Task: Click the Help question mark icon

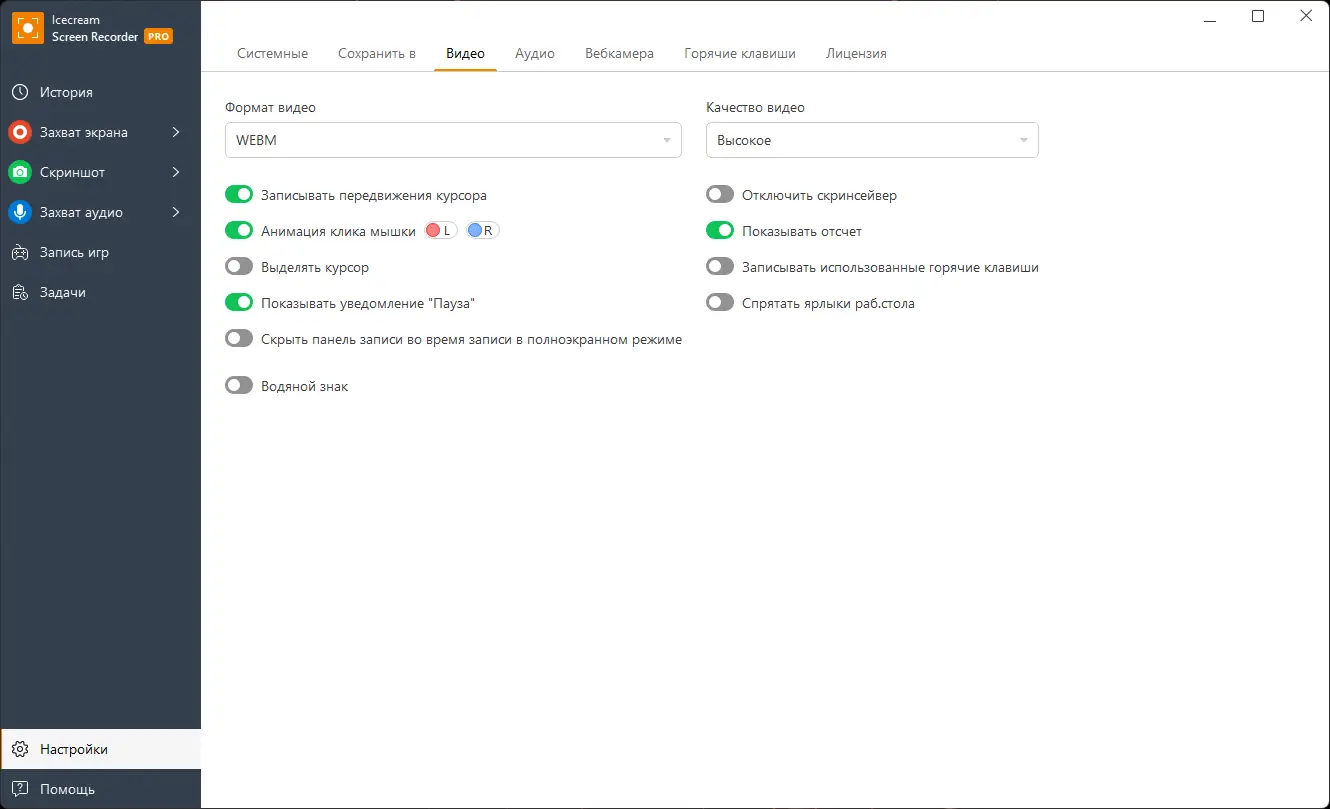Action: [20, 789]
